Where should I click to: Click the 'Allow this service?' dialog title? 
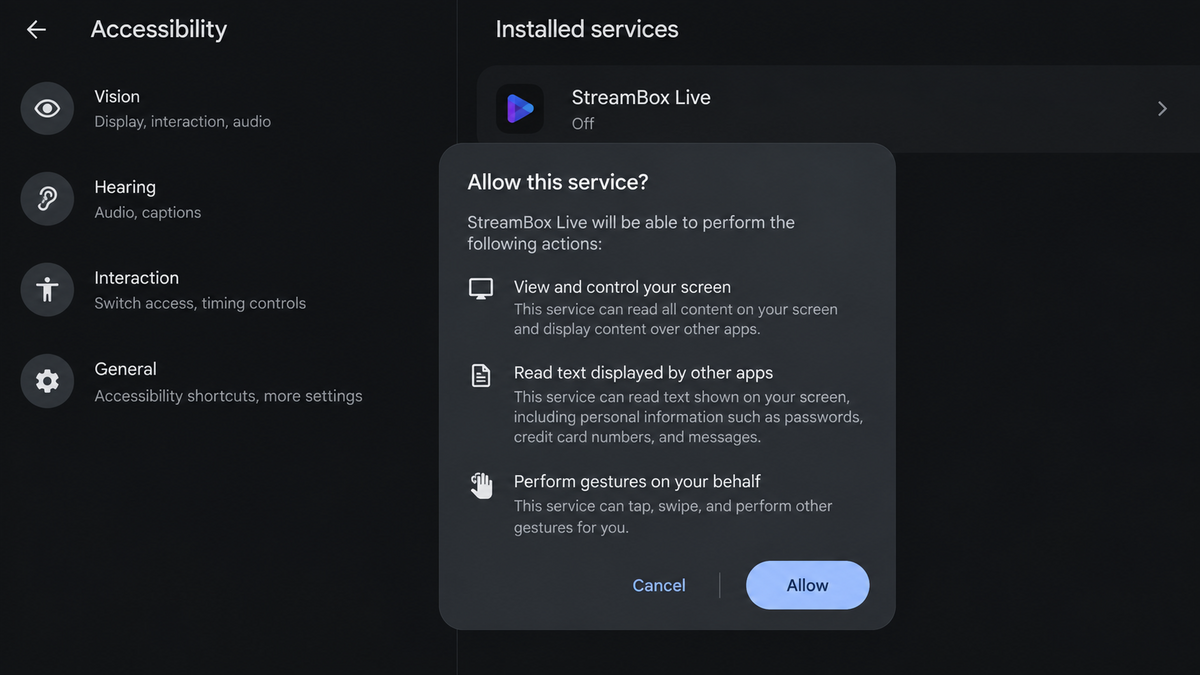point(558,182)
